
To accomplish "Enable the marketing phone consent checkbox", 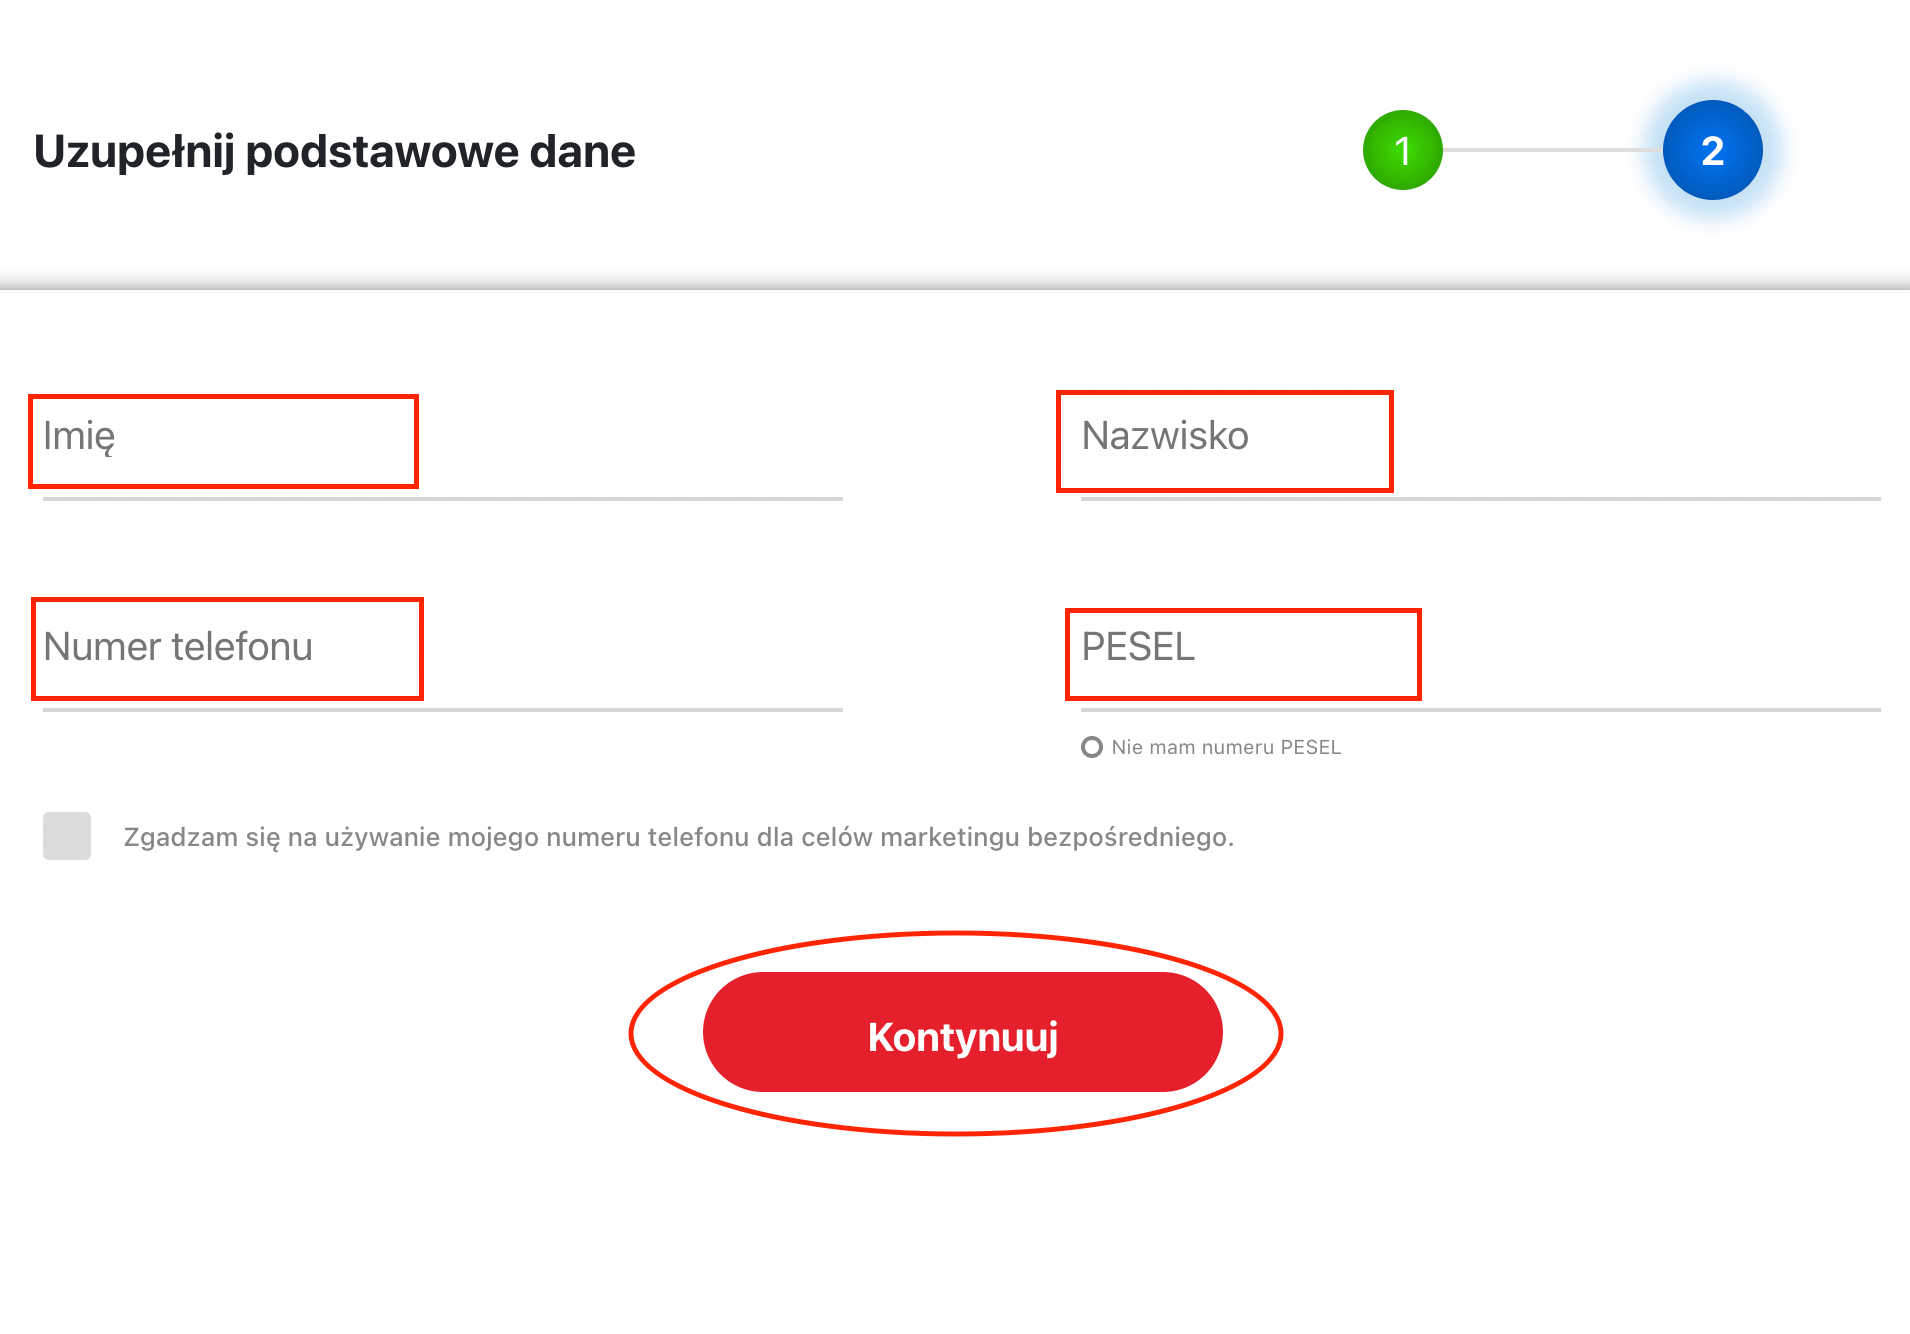I will pyautogui.click(x=67, y=836).
